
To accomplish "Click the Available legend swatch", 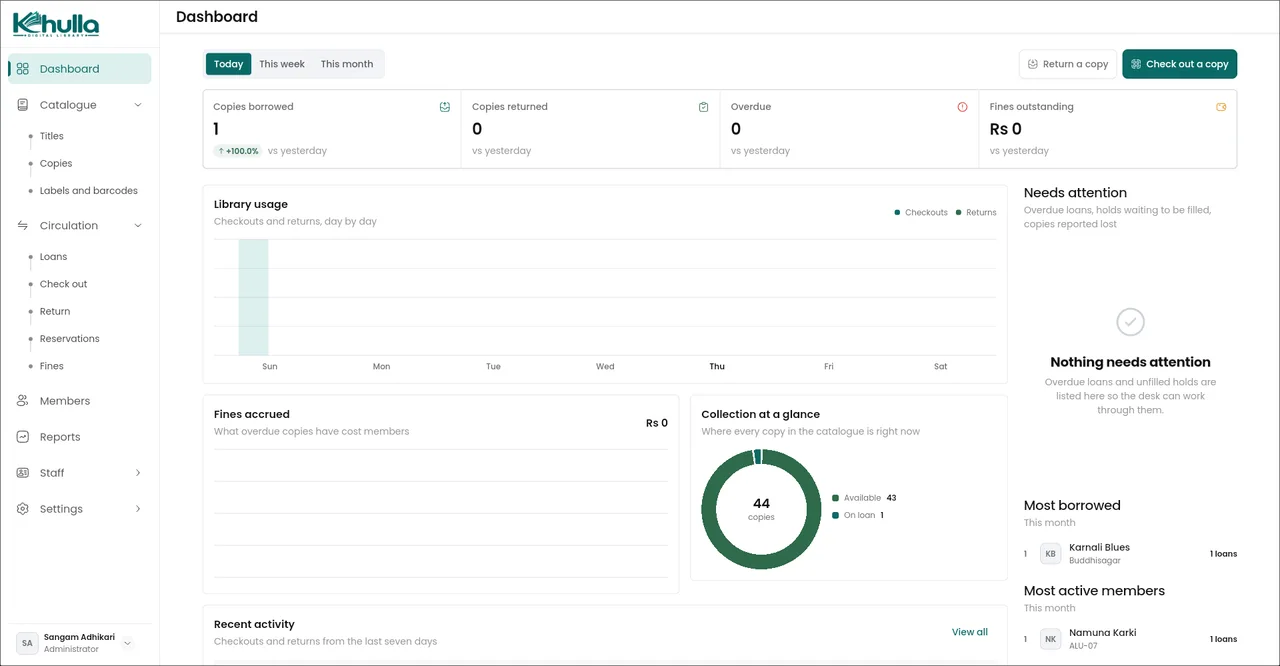I will coord(836,498).
